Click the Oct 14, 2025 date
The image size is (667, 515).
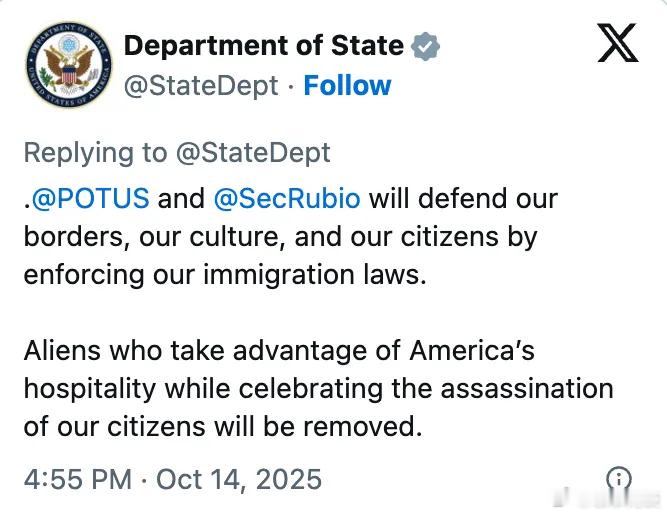coord(238,479)
